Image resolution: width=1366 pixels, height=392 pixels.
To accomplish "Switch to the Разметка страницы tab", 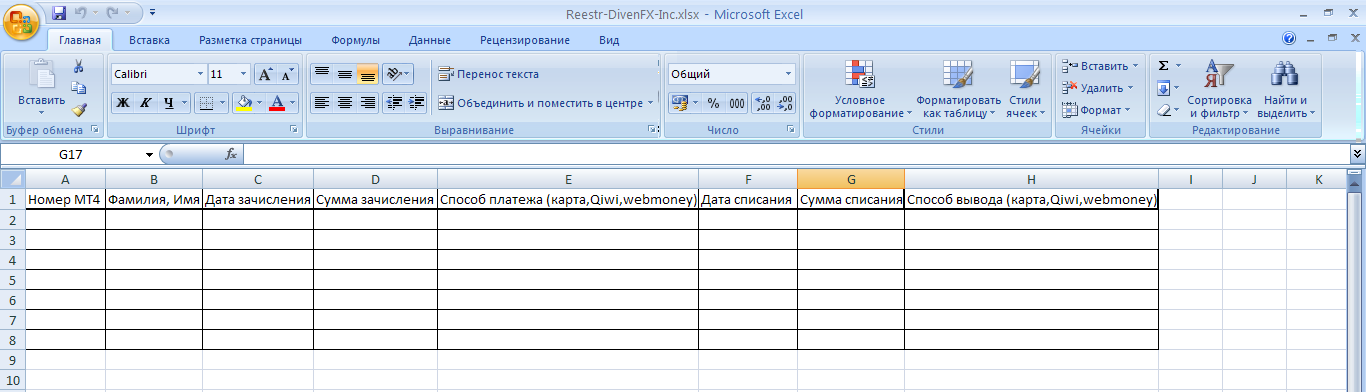I will 250,40.
